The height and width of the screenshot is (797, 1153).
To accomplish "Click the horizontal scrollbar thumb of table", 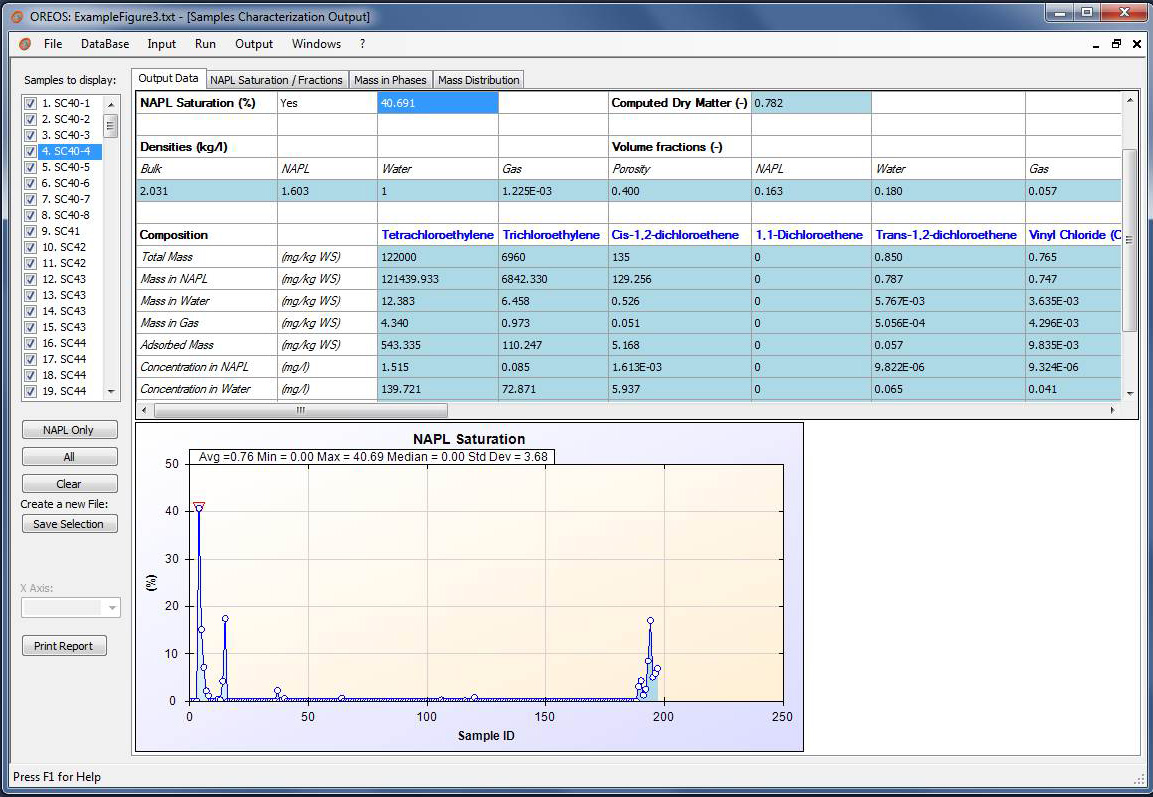I will click(300, 410).
